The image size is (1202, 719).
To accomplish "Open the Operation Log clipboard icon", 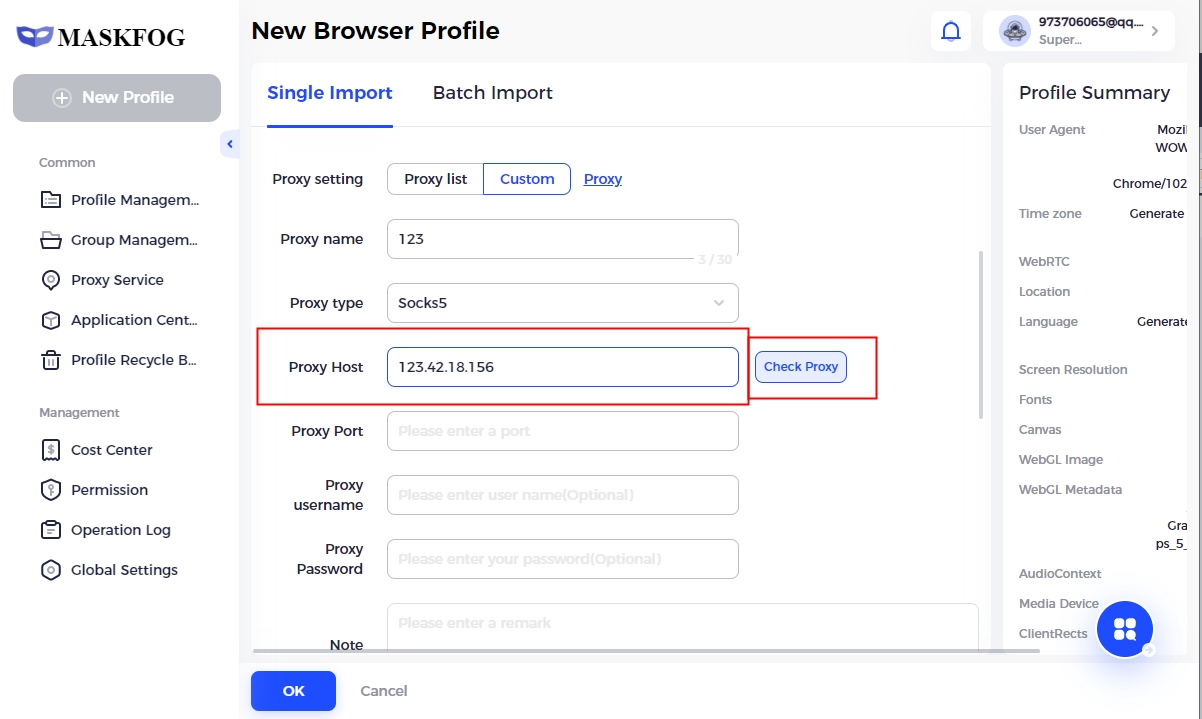I will tap(51, 530).
